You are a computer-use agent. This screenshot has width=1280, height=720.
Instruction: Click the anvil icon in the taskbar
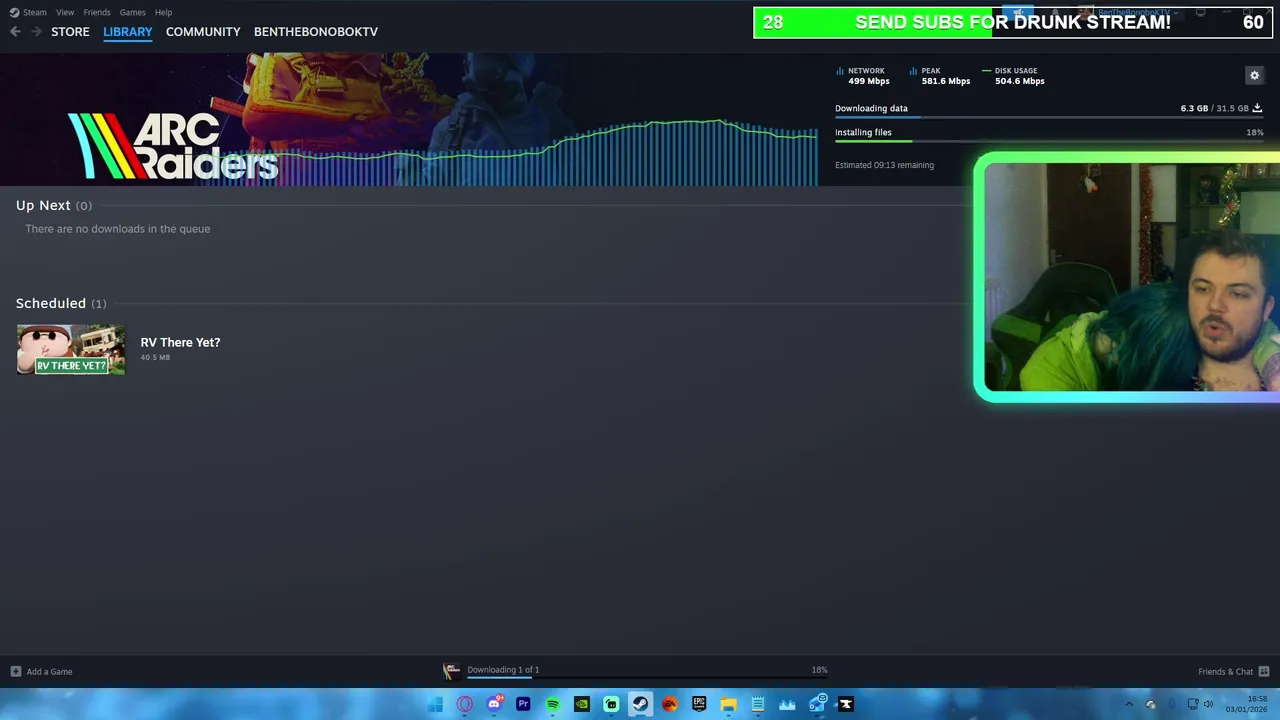[846, 704]
